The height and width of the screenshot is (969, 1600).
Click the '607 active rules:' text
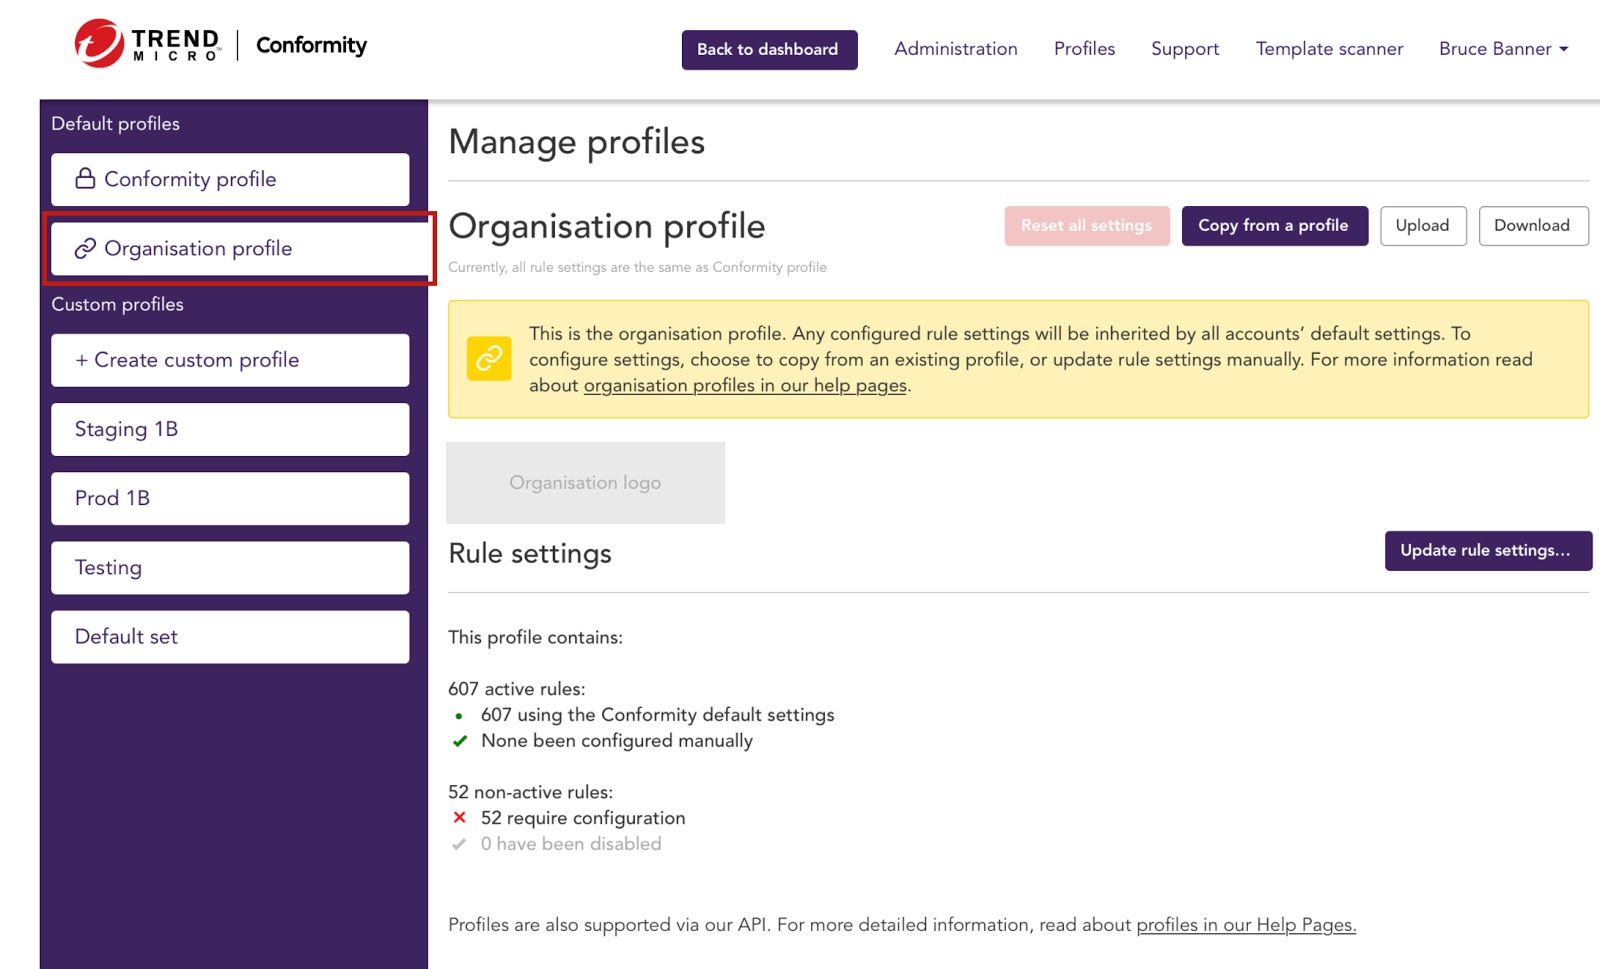pos(517,689)
